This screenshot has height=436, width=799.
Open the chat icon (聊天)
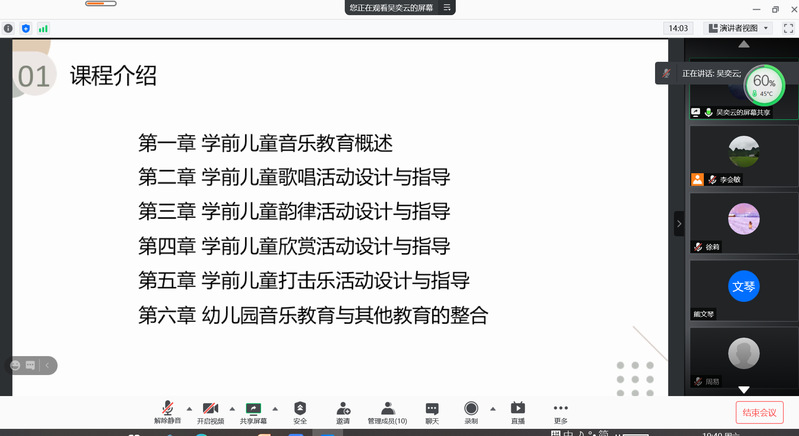(x=432, y=409)
